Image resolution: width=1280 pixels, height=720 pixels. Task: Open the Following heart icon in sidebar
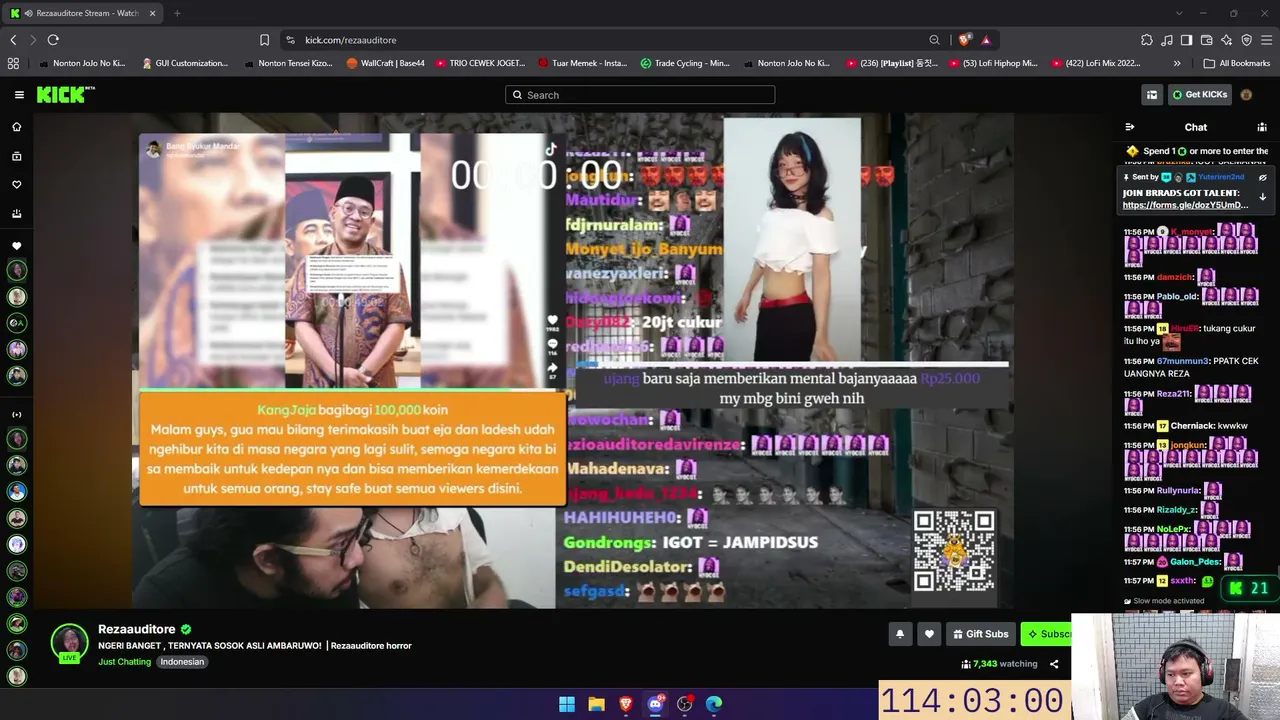[16, 185]
